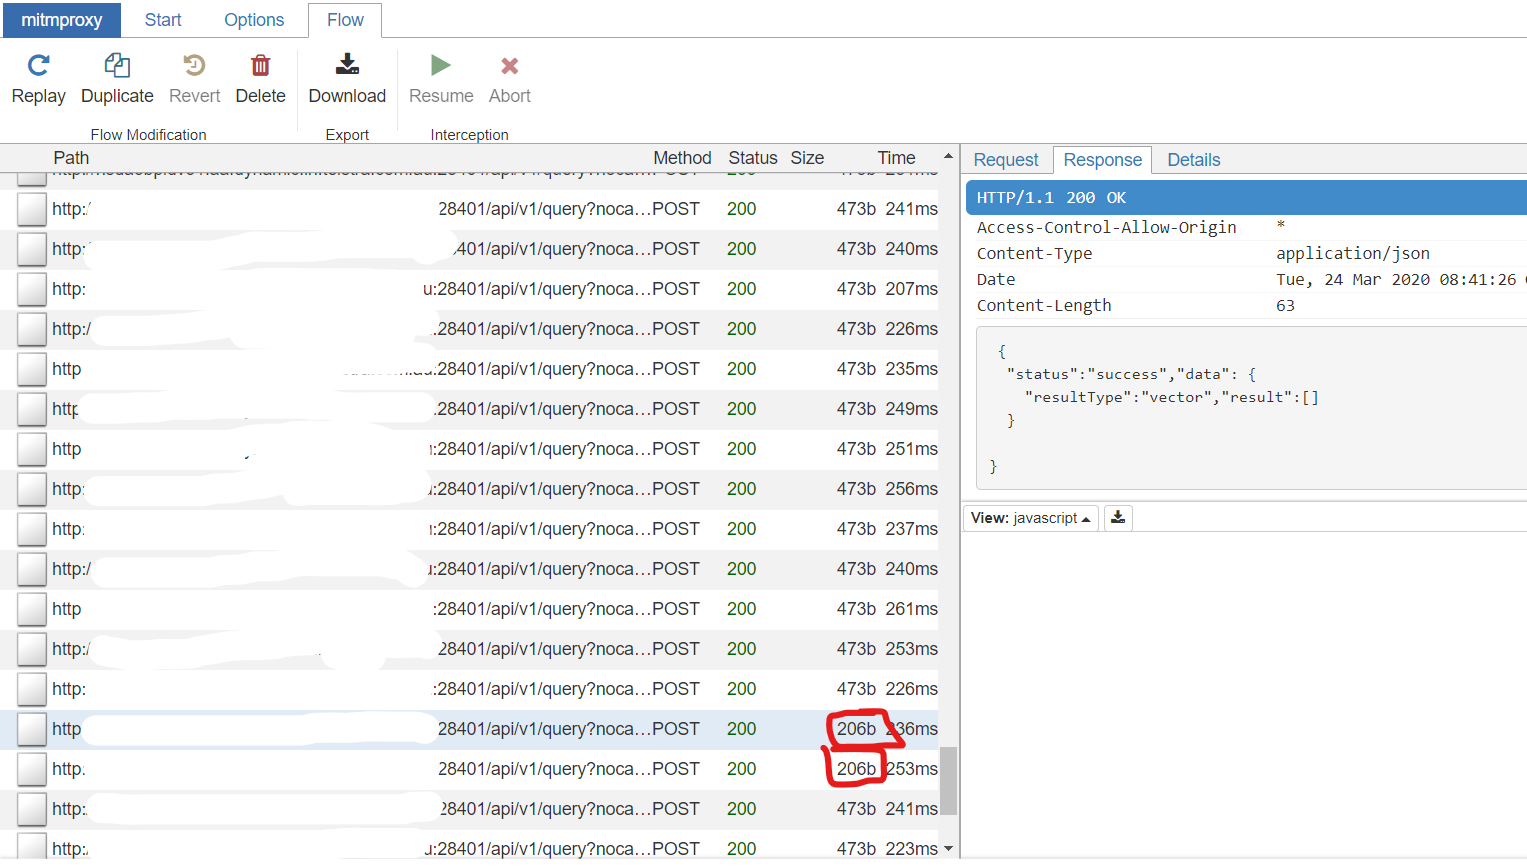Image resolution: width=1527 pixels, height=868 pixels.
Task: Abort the intercepted flow
Action: pyautogui.click(x=509, y=80)
